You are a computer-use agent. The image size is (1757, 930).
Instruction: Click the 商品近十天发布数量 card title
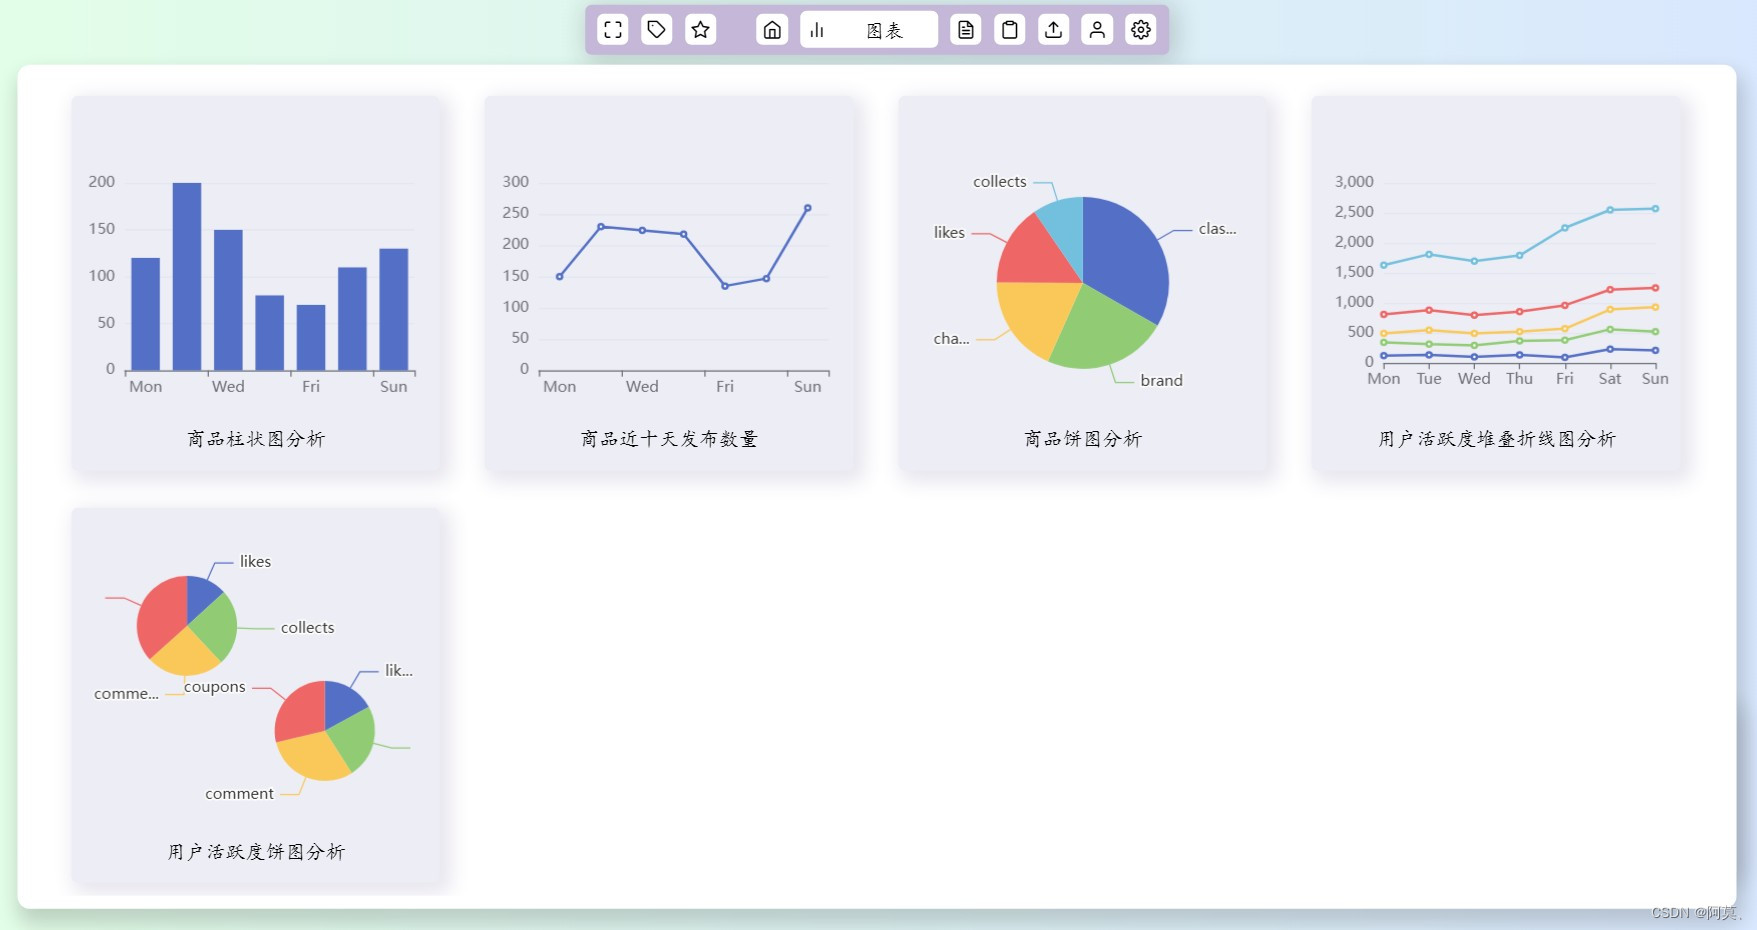click(x=669, y=439)
